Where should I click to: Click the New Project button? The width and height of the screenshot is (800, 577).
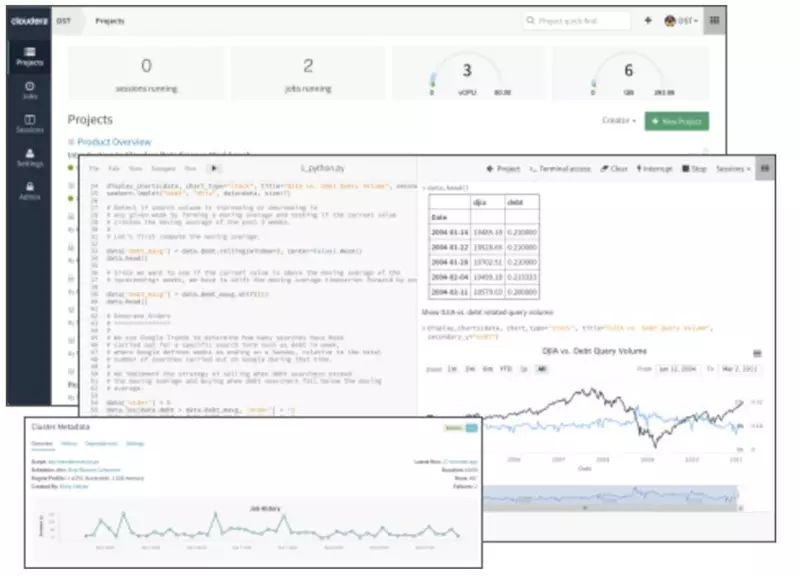pos(677,121)
